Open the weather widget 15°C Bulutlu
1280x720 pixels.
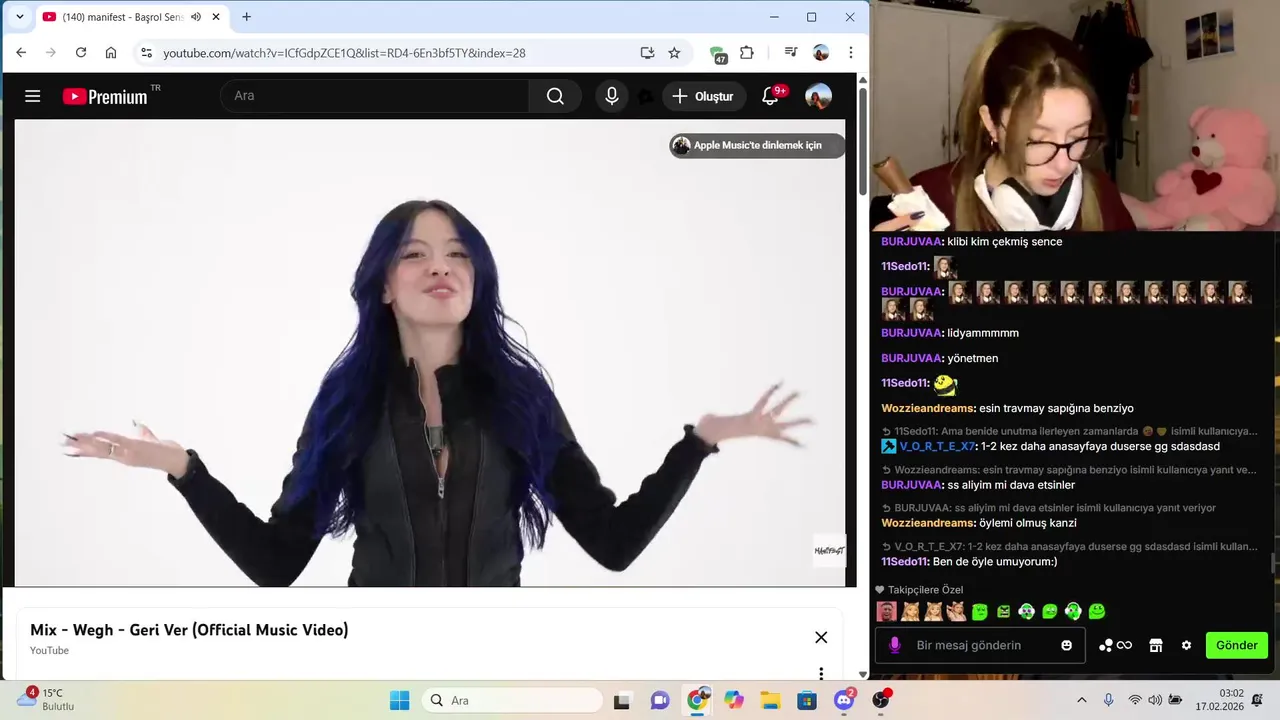point(47,699)
